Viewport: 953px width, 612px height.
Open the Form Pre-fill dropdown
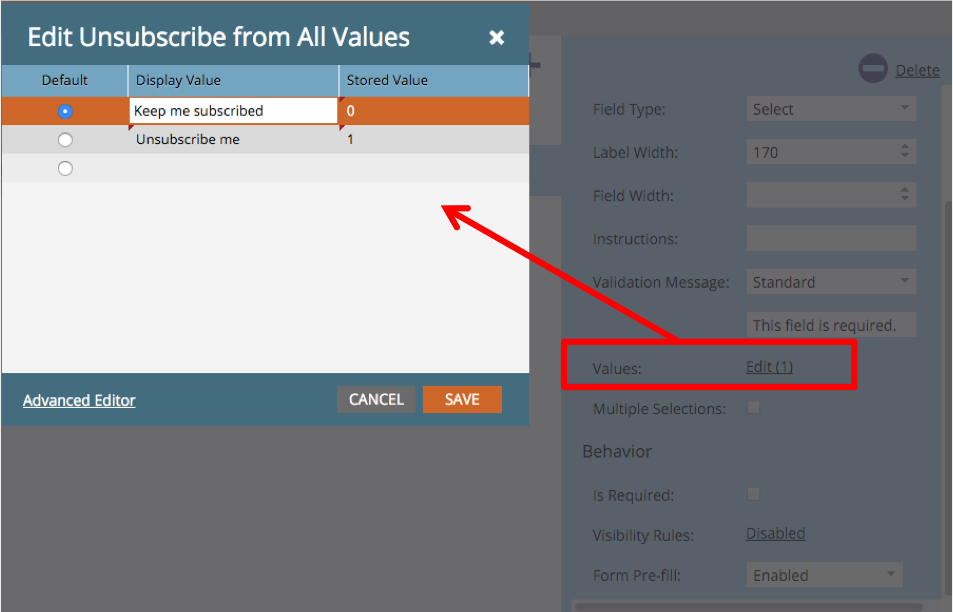click(x=823, y=575)
